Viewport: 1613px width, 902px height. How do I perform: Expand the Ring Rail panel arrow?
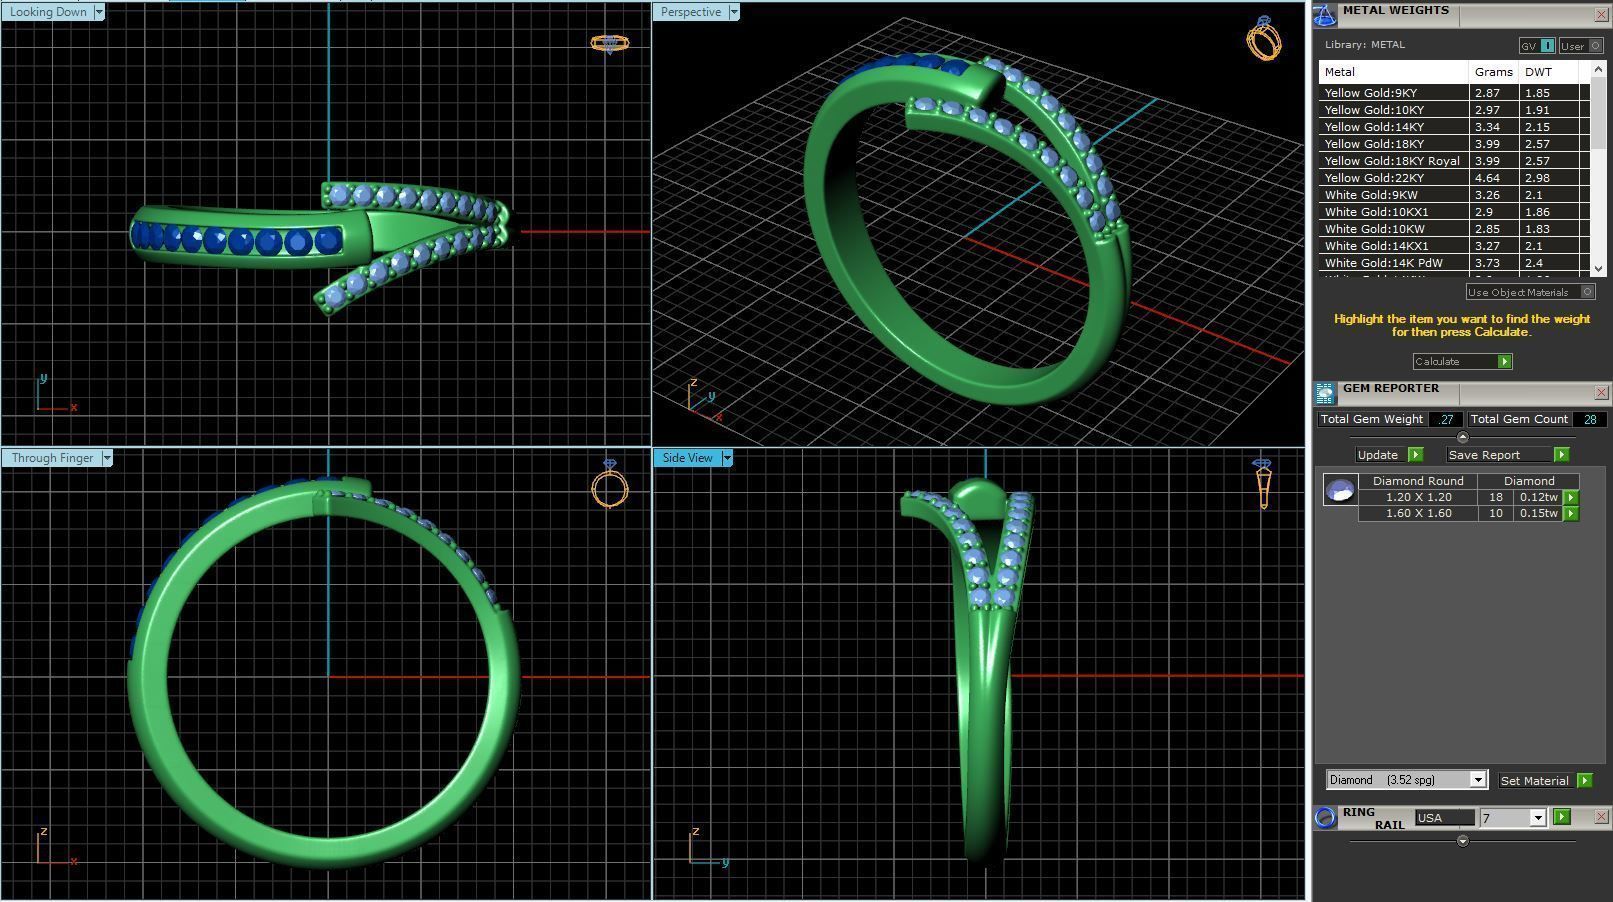tap(1462, 841)
